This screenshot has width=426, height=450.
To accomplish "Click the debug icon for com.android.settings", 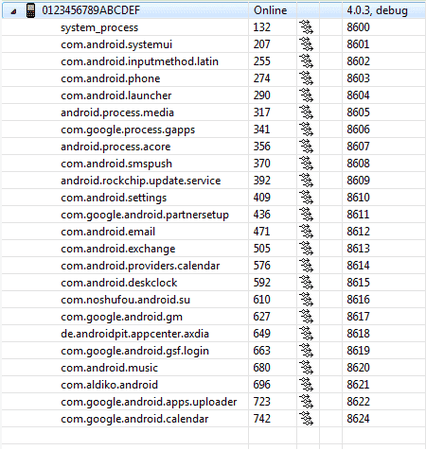I will [306, 197].
